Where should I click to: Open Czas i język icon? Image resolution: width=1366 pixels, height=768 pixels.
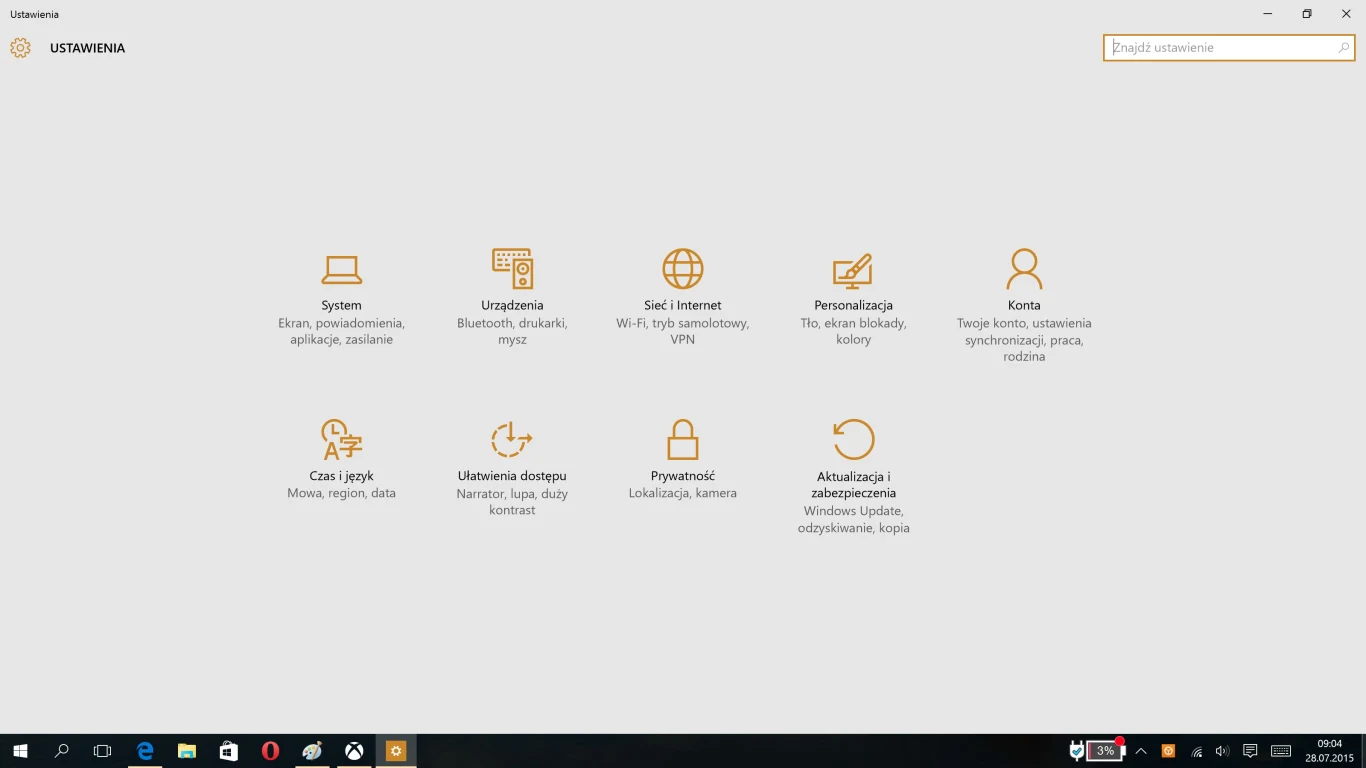341,440
